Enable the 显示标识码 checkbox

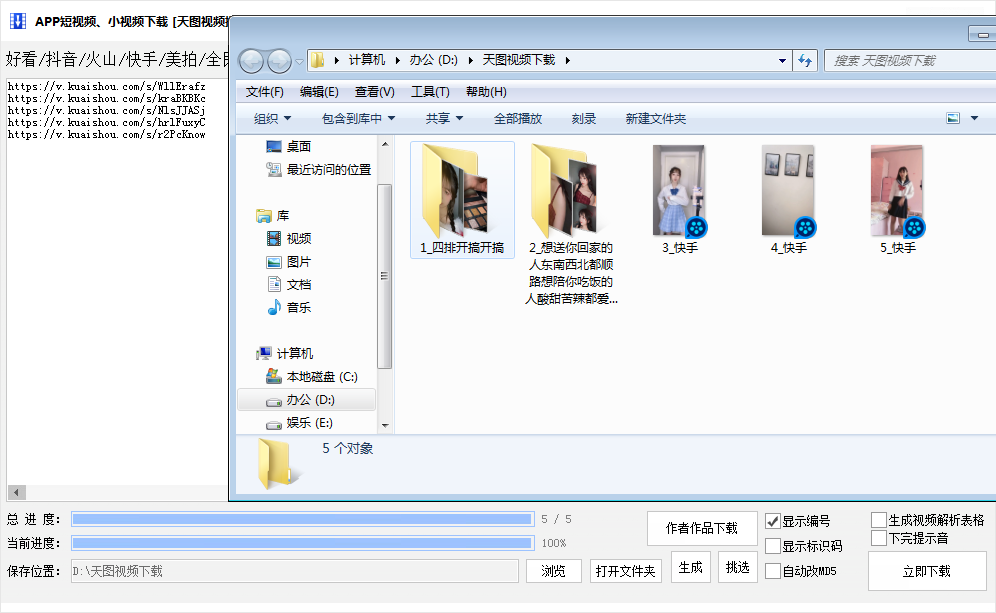772,546
